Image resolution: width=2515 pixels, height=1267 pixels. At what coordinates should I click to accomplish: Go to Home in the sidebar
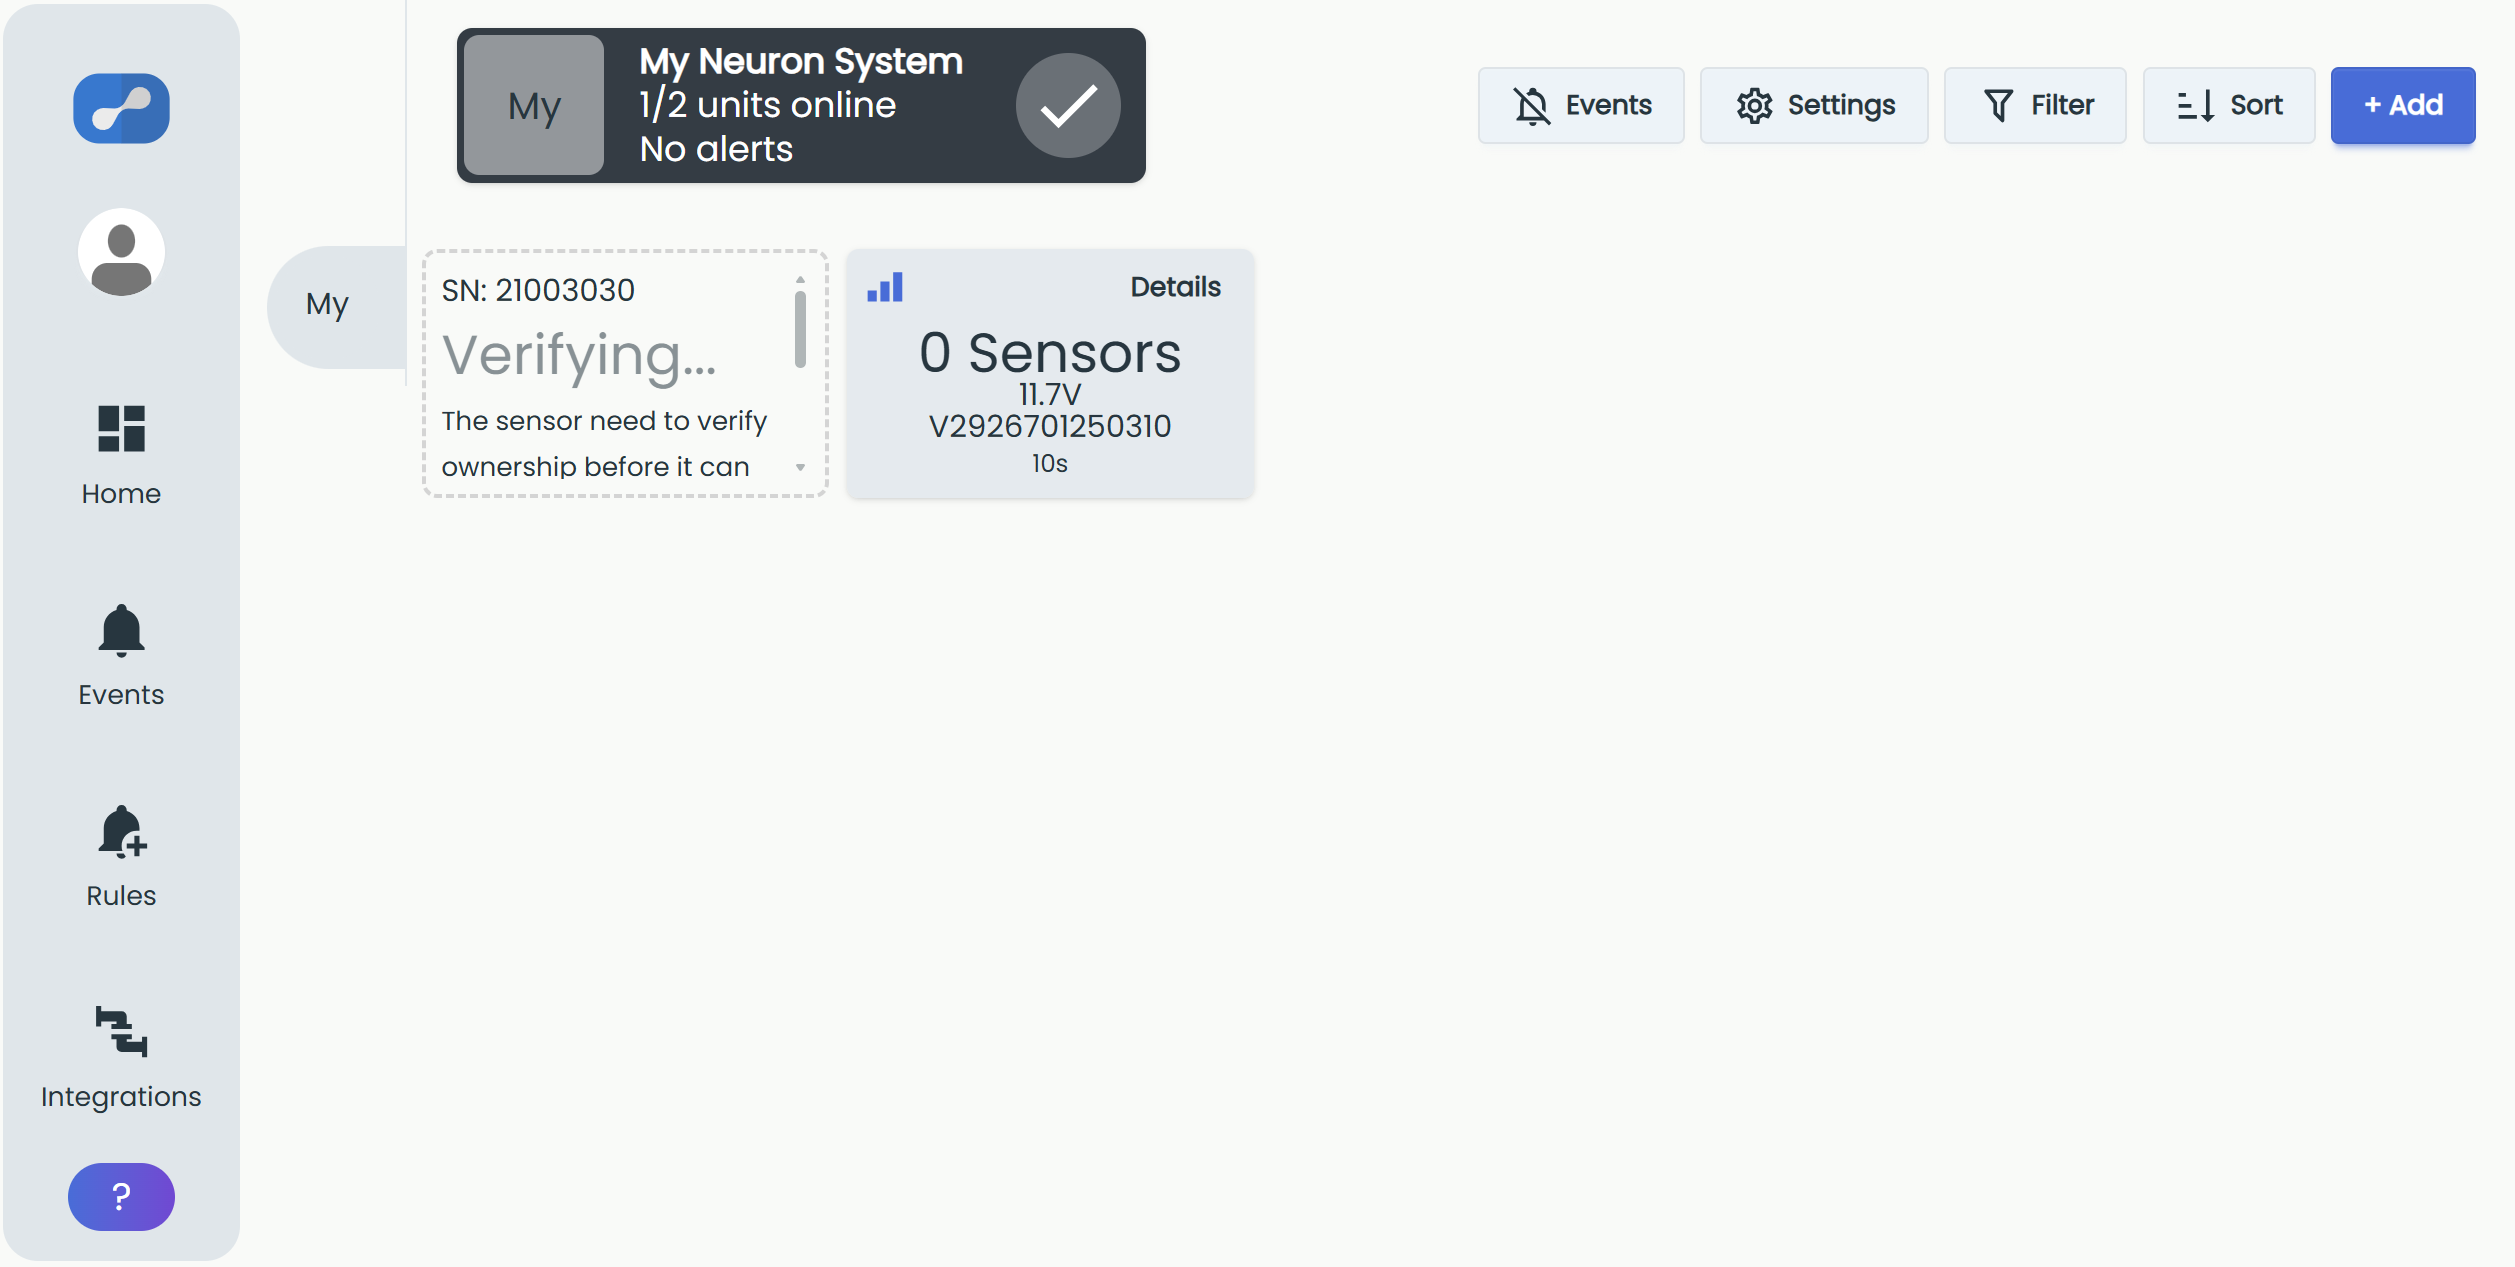click(121, 456)
